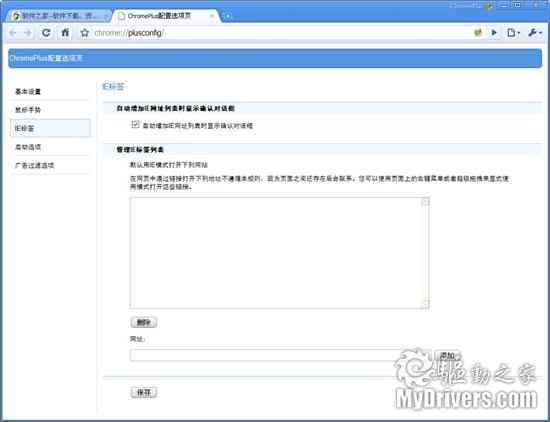The height and width of the screenshot is (422, 550).
Task: Toggle the IE list confirmation dialog checkbox
Action: pyautogui.click(x=135, y=125)
